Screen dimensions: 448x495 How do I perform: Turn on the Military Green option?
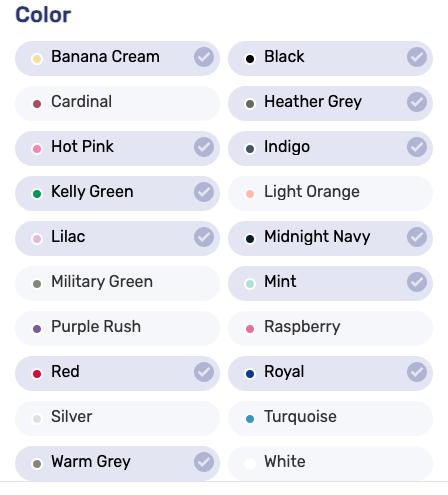(x=117, y=283)
